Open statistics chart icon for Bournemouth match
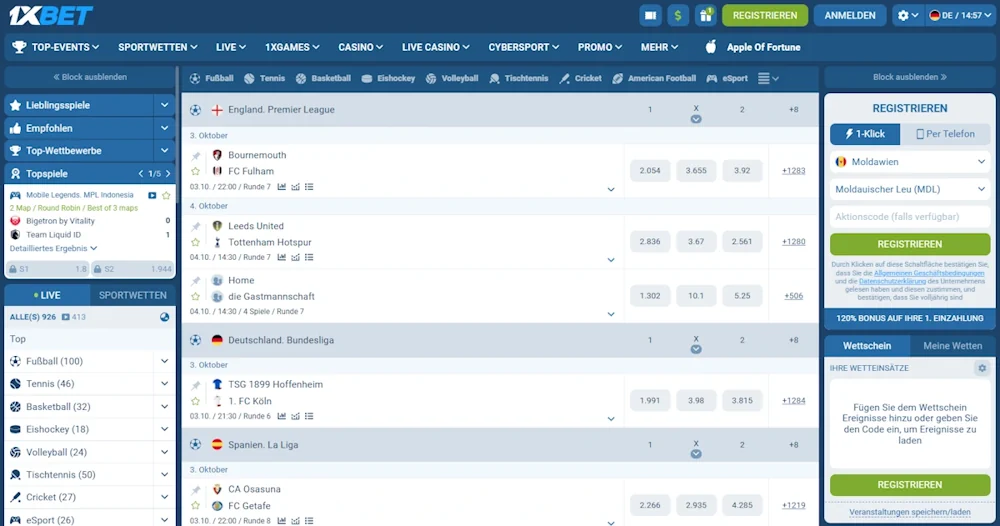This screenshot has height=526, width=1000. (281, 187)
